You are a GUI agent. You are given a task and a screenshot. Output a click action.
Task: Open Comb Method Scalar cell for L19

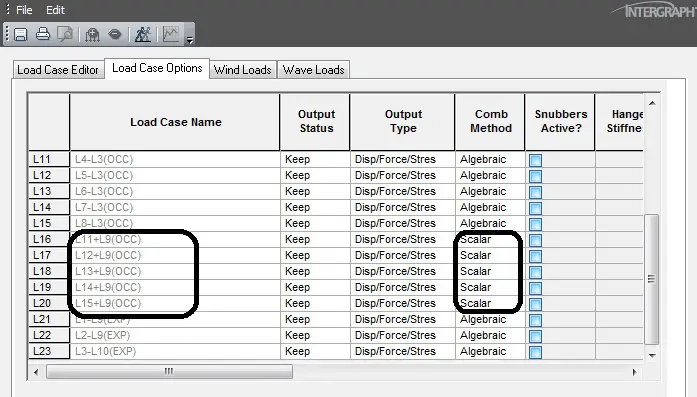[490, 287]
